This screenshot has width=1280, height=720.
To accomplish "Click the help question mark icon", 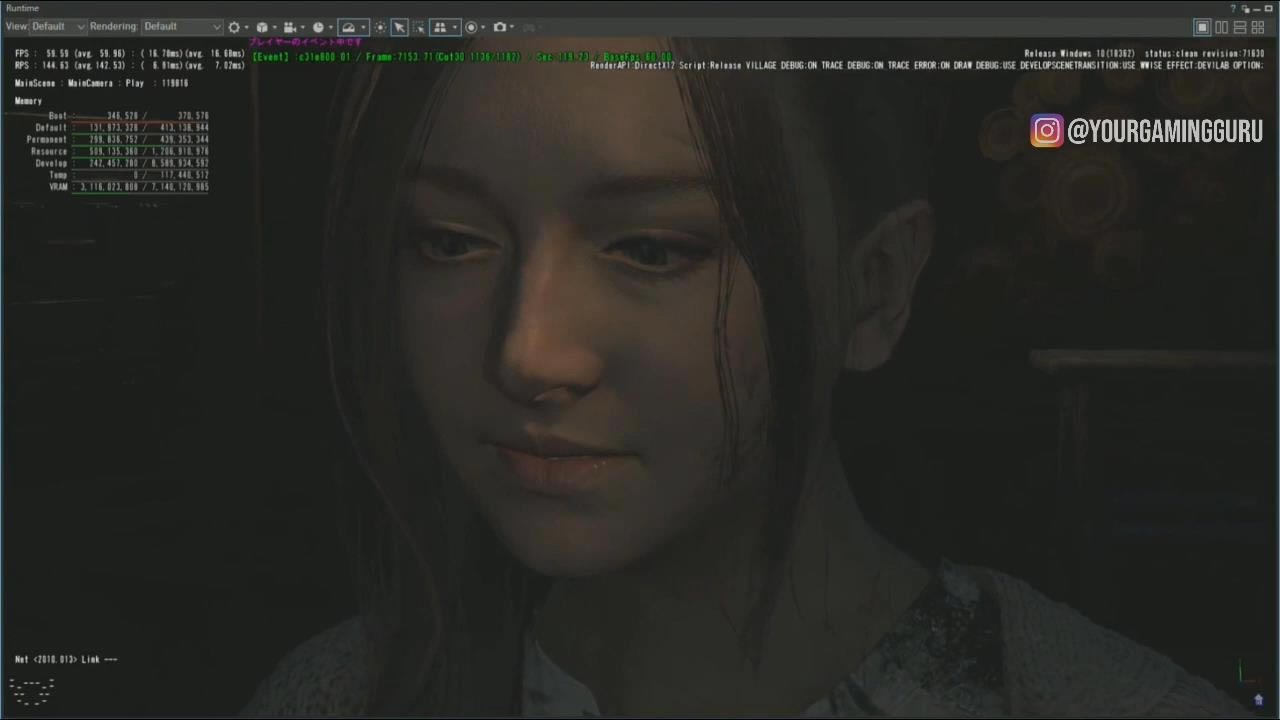I will click(1233, 8).
